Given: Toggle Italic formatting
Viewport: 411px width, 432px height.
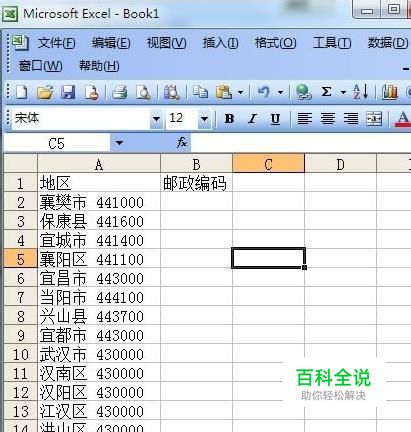Looking at the screenshot, I should [x=252, y=119].
